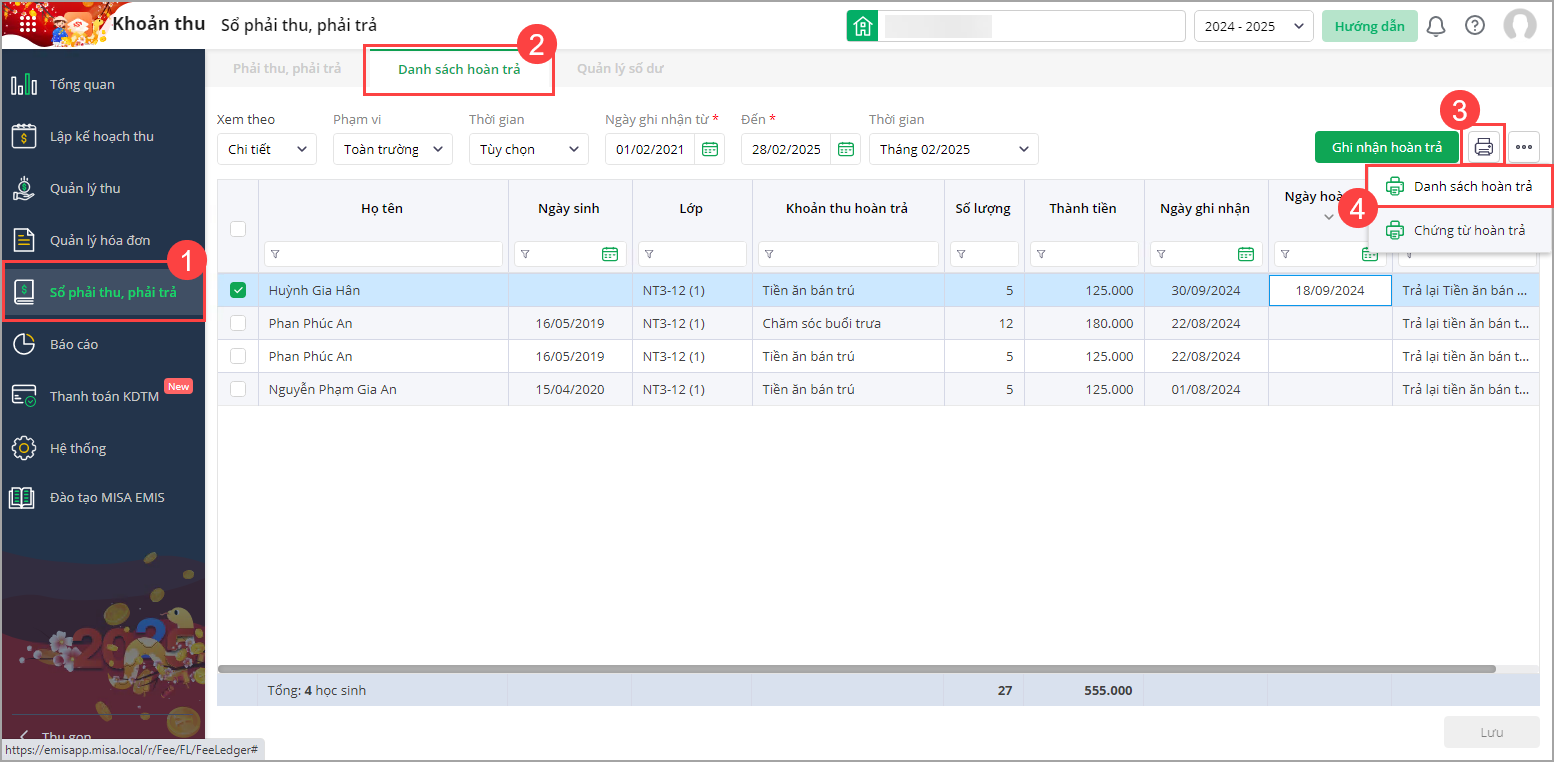Screen dimensions: 1554x762
Task: Toggle the select-all header checkbox
Action: tap(238, 229)
